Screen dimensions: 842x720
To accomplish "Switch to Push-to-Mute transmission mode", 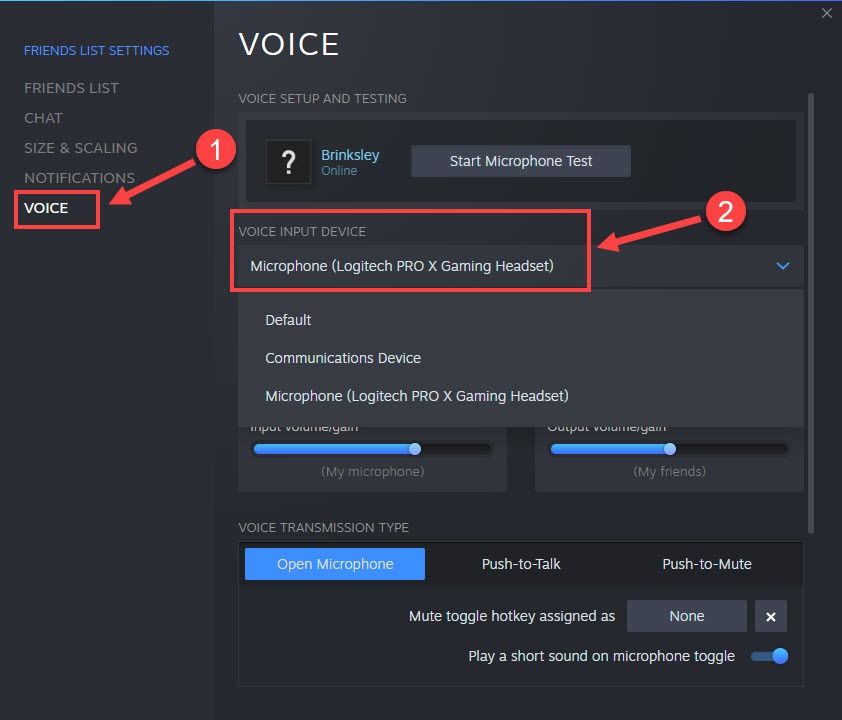I will point(706,564).
